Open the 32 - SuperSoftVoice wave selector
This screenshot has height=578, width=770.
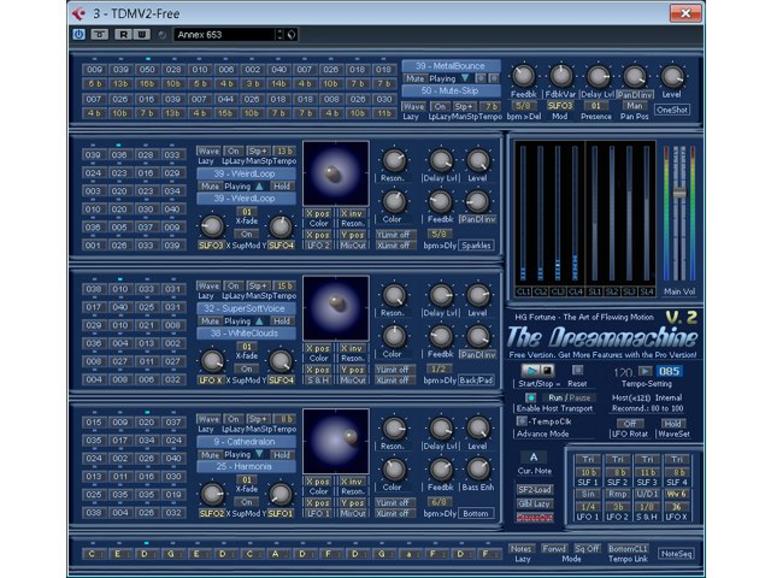point(247,308)
